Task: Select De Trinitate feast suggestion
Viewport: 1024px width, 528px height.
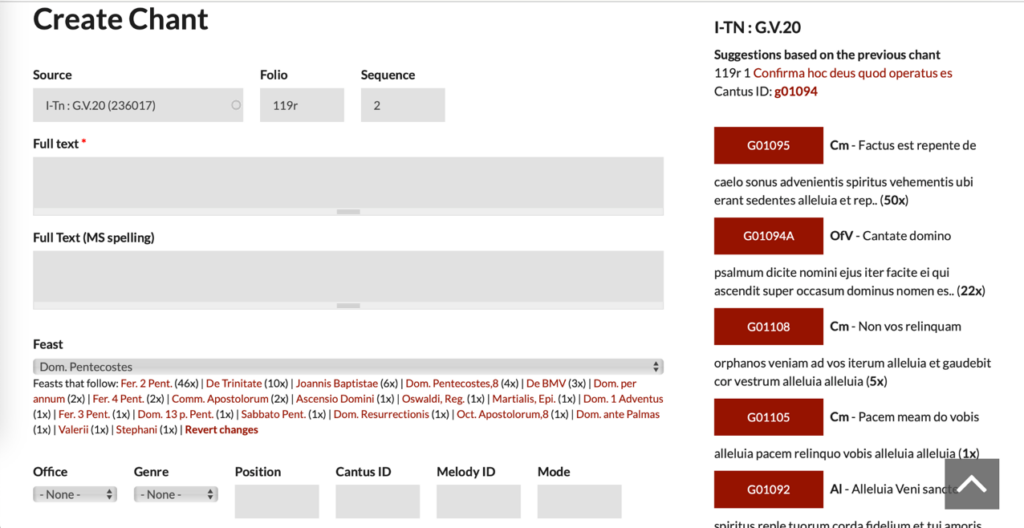Action: [x=233, y=383]
